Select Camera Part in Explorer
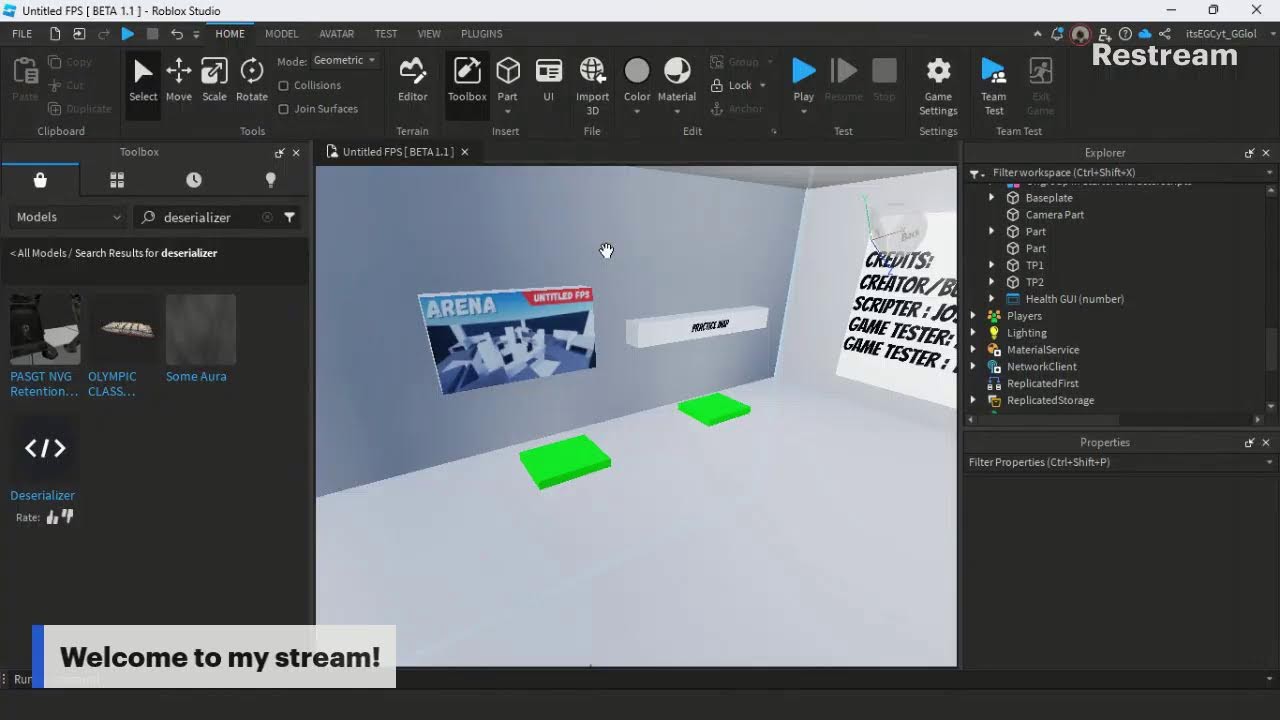 (x=1054, y=215)
